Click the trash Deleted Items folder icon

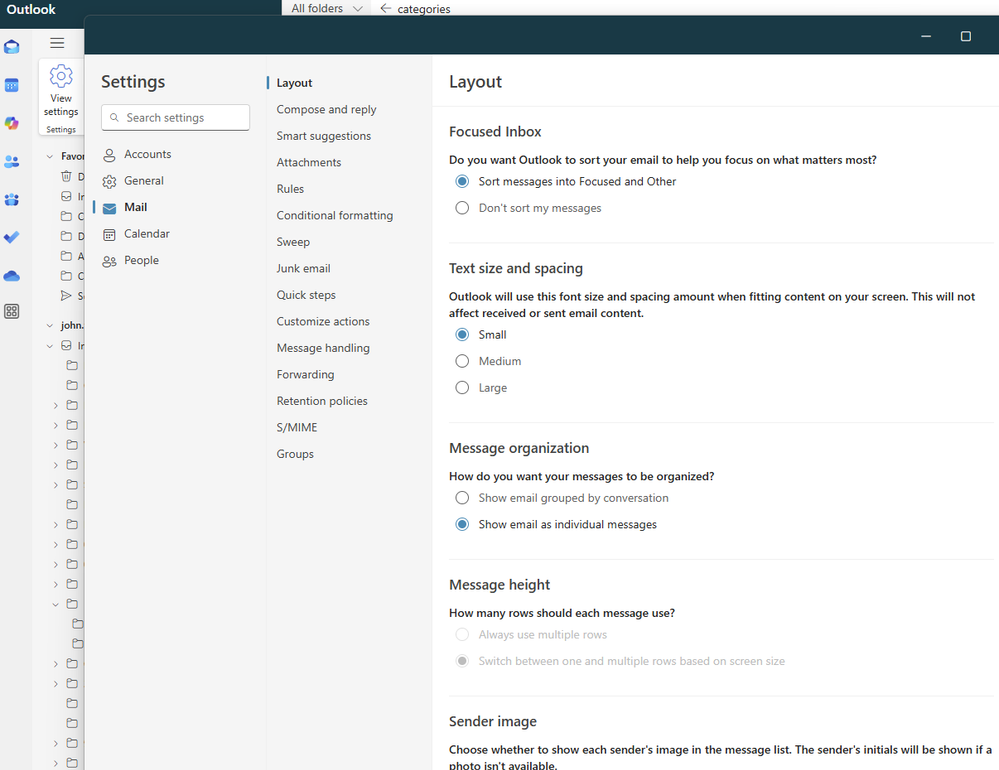pyautogui.click(x=66, y=176)
